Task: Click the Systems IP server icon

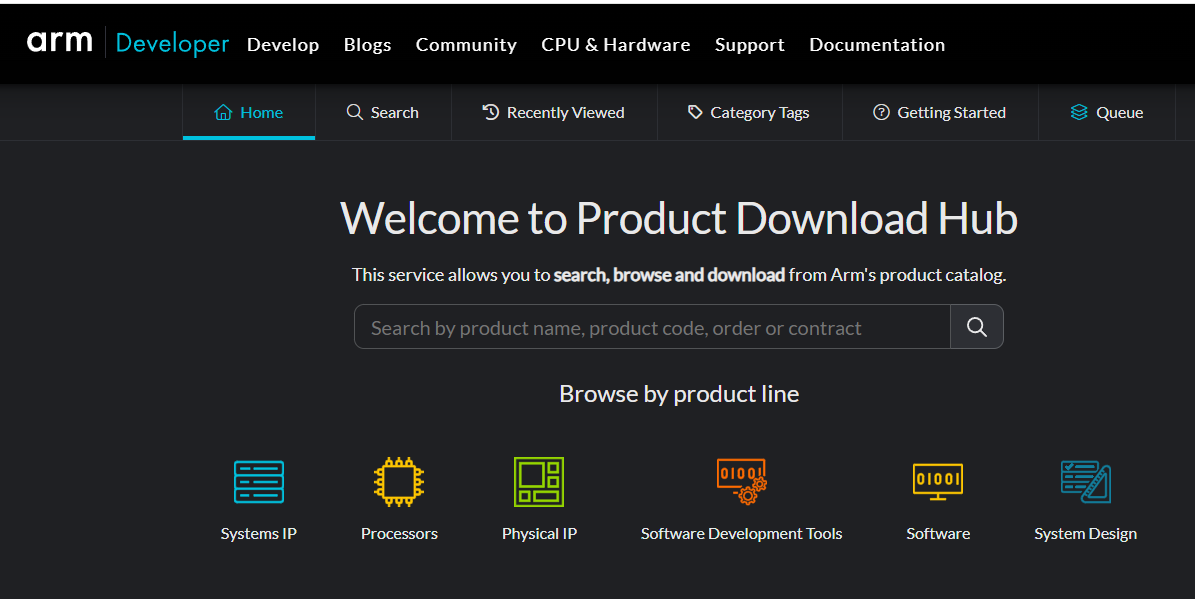Action: pos(258,482)
